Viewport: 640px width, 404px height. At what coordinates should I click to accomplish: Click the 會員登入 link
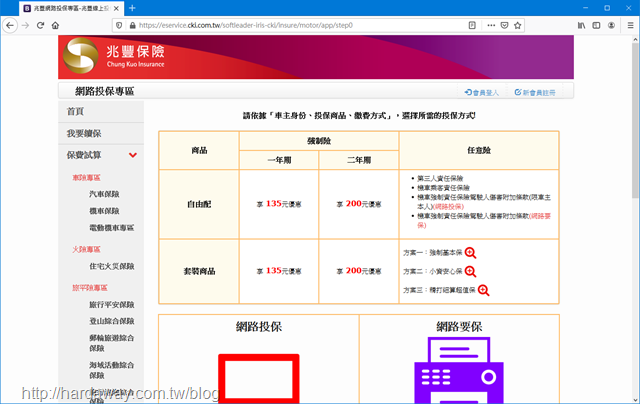[x=482, y=93]
